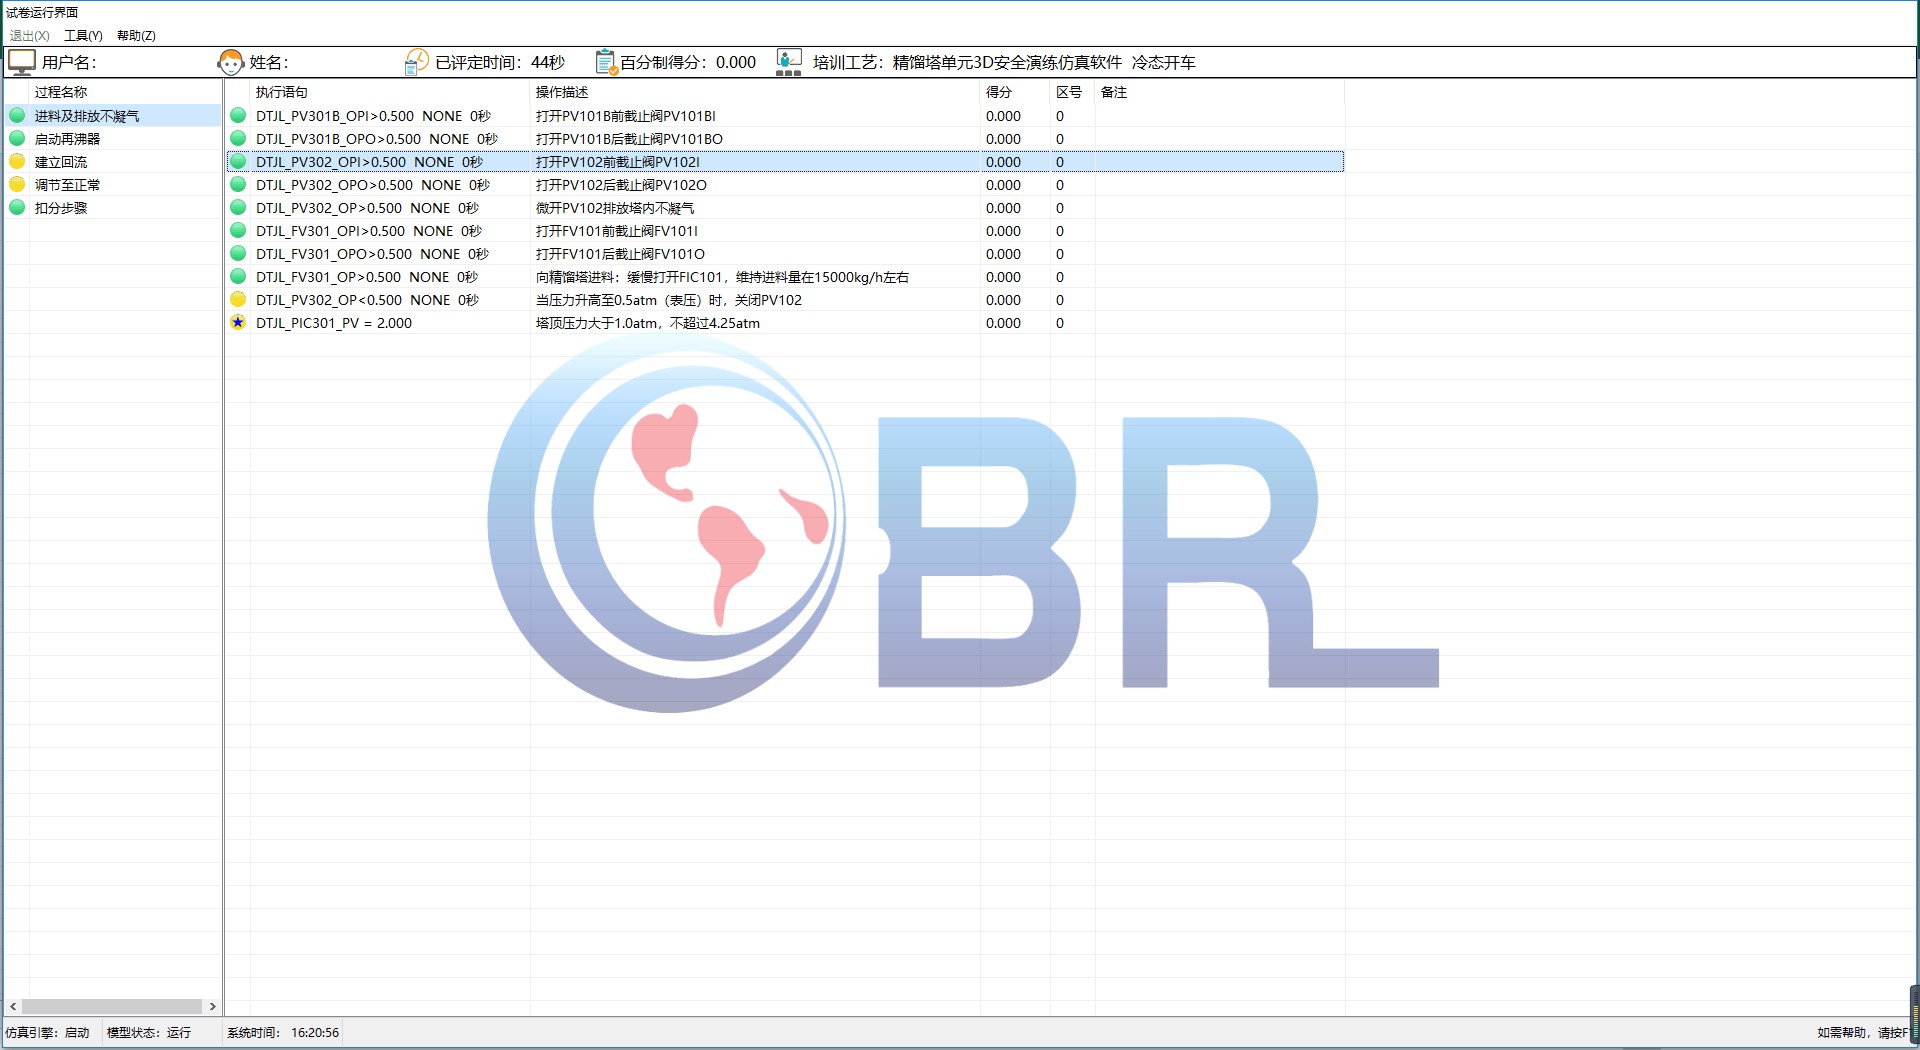This screenshot has height=1050, width=1920.
Task: Click the training icon beside 培训工艺
Action: coord(789,62)
